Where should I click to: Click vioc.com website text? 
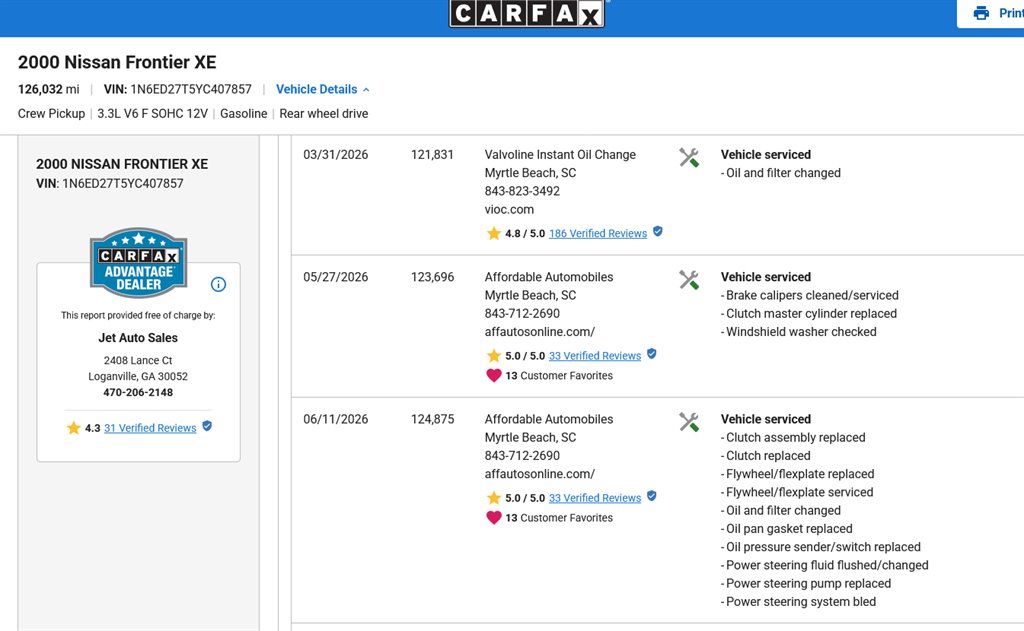click(x=509, y=210)
